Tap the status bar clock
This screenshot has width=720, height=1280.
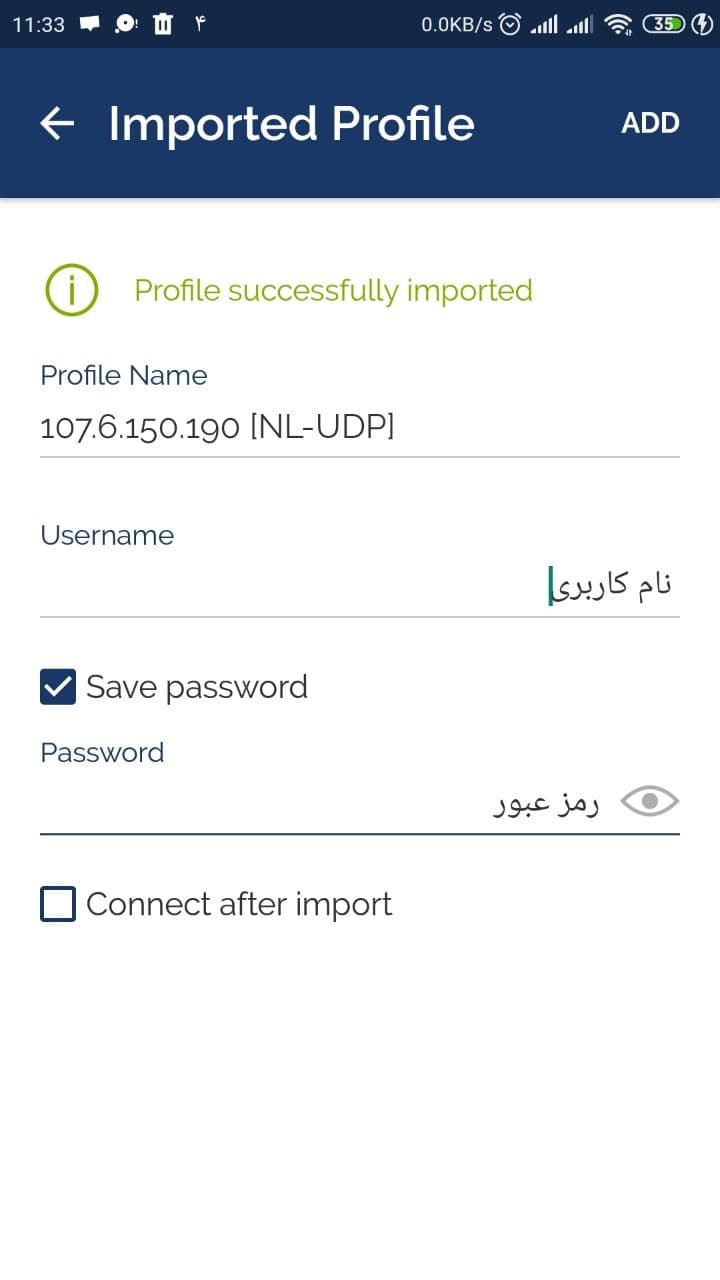[x=39, y=24]
